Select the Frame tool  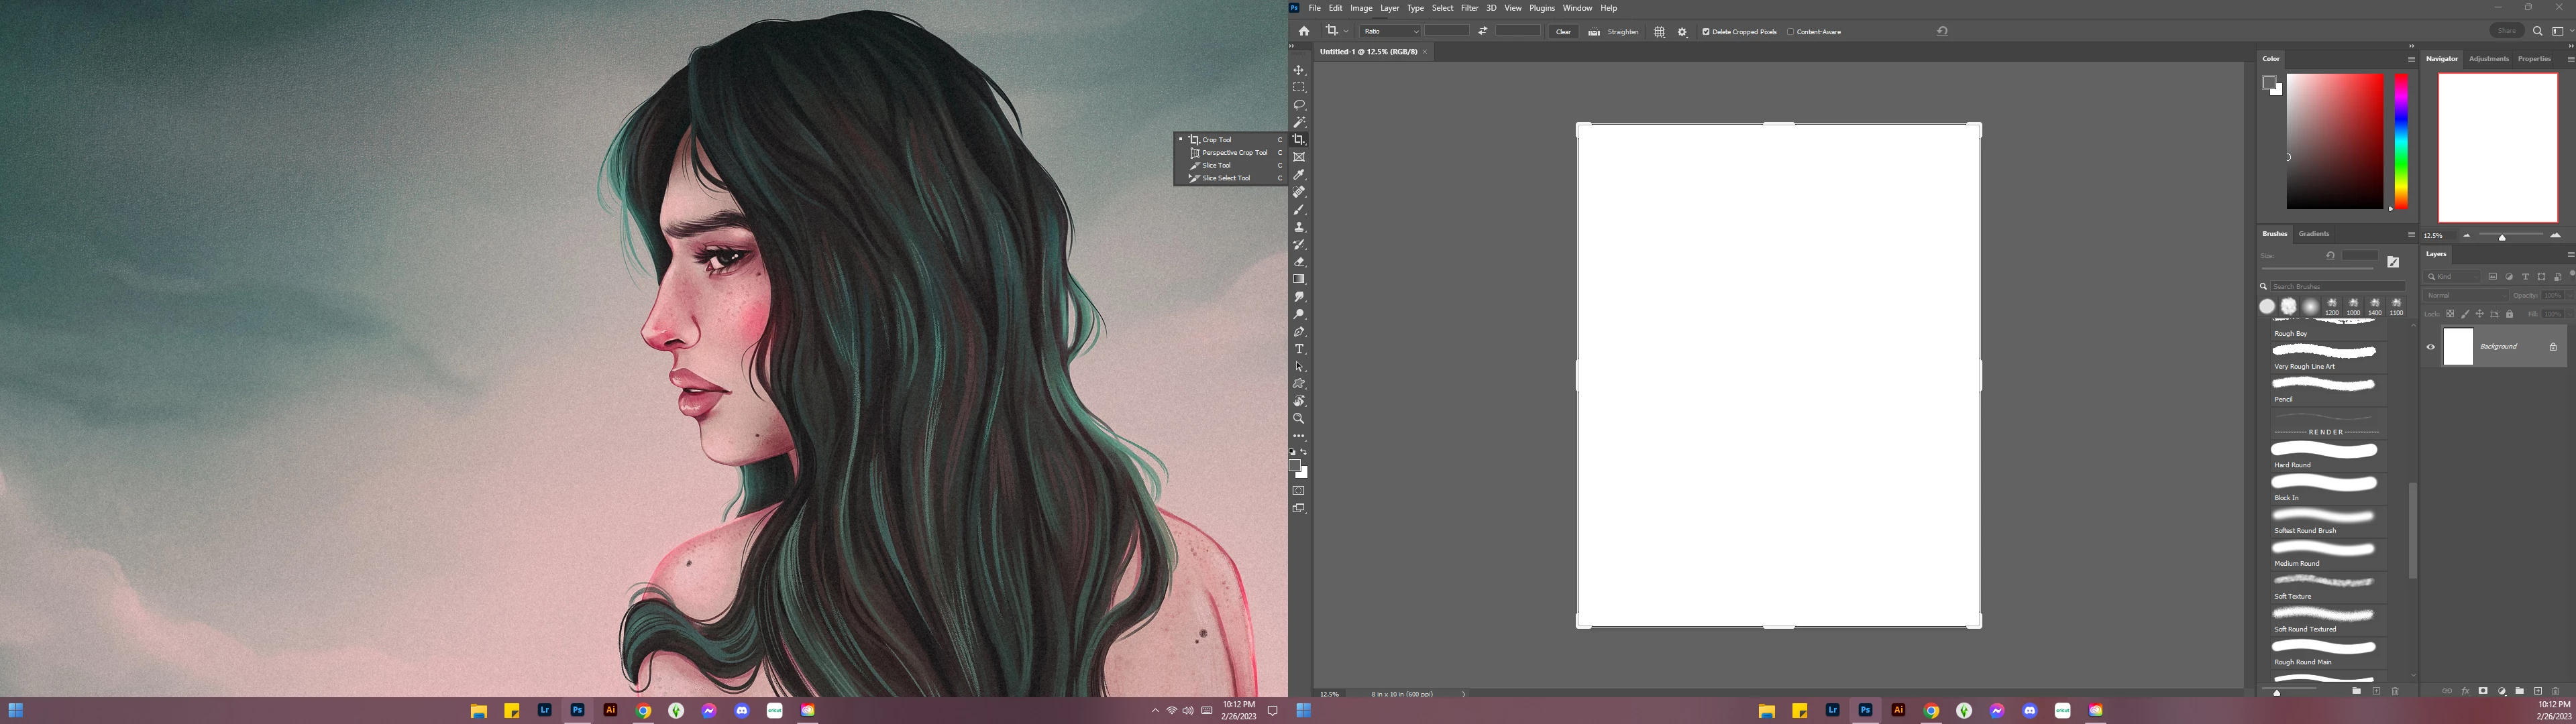1299,157
